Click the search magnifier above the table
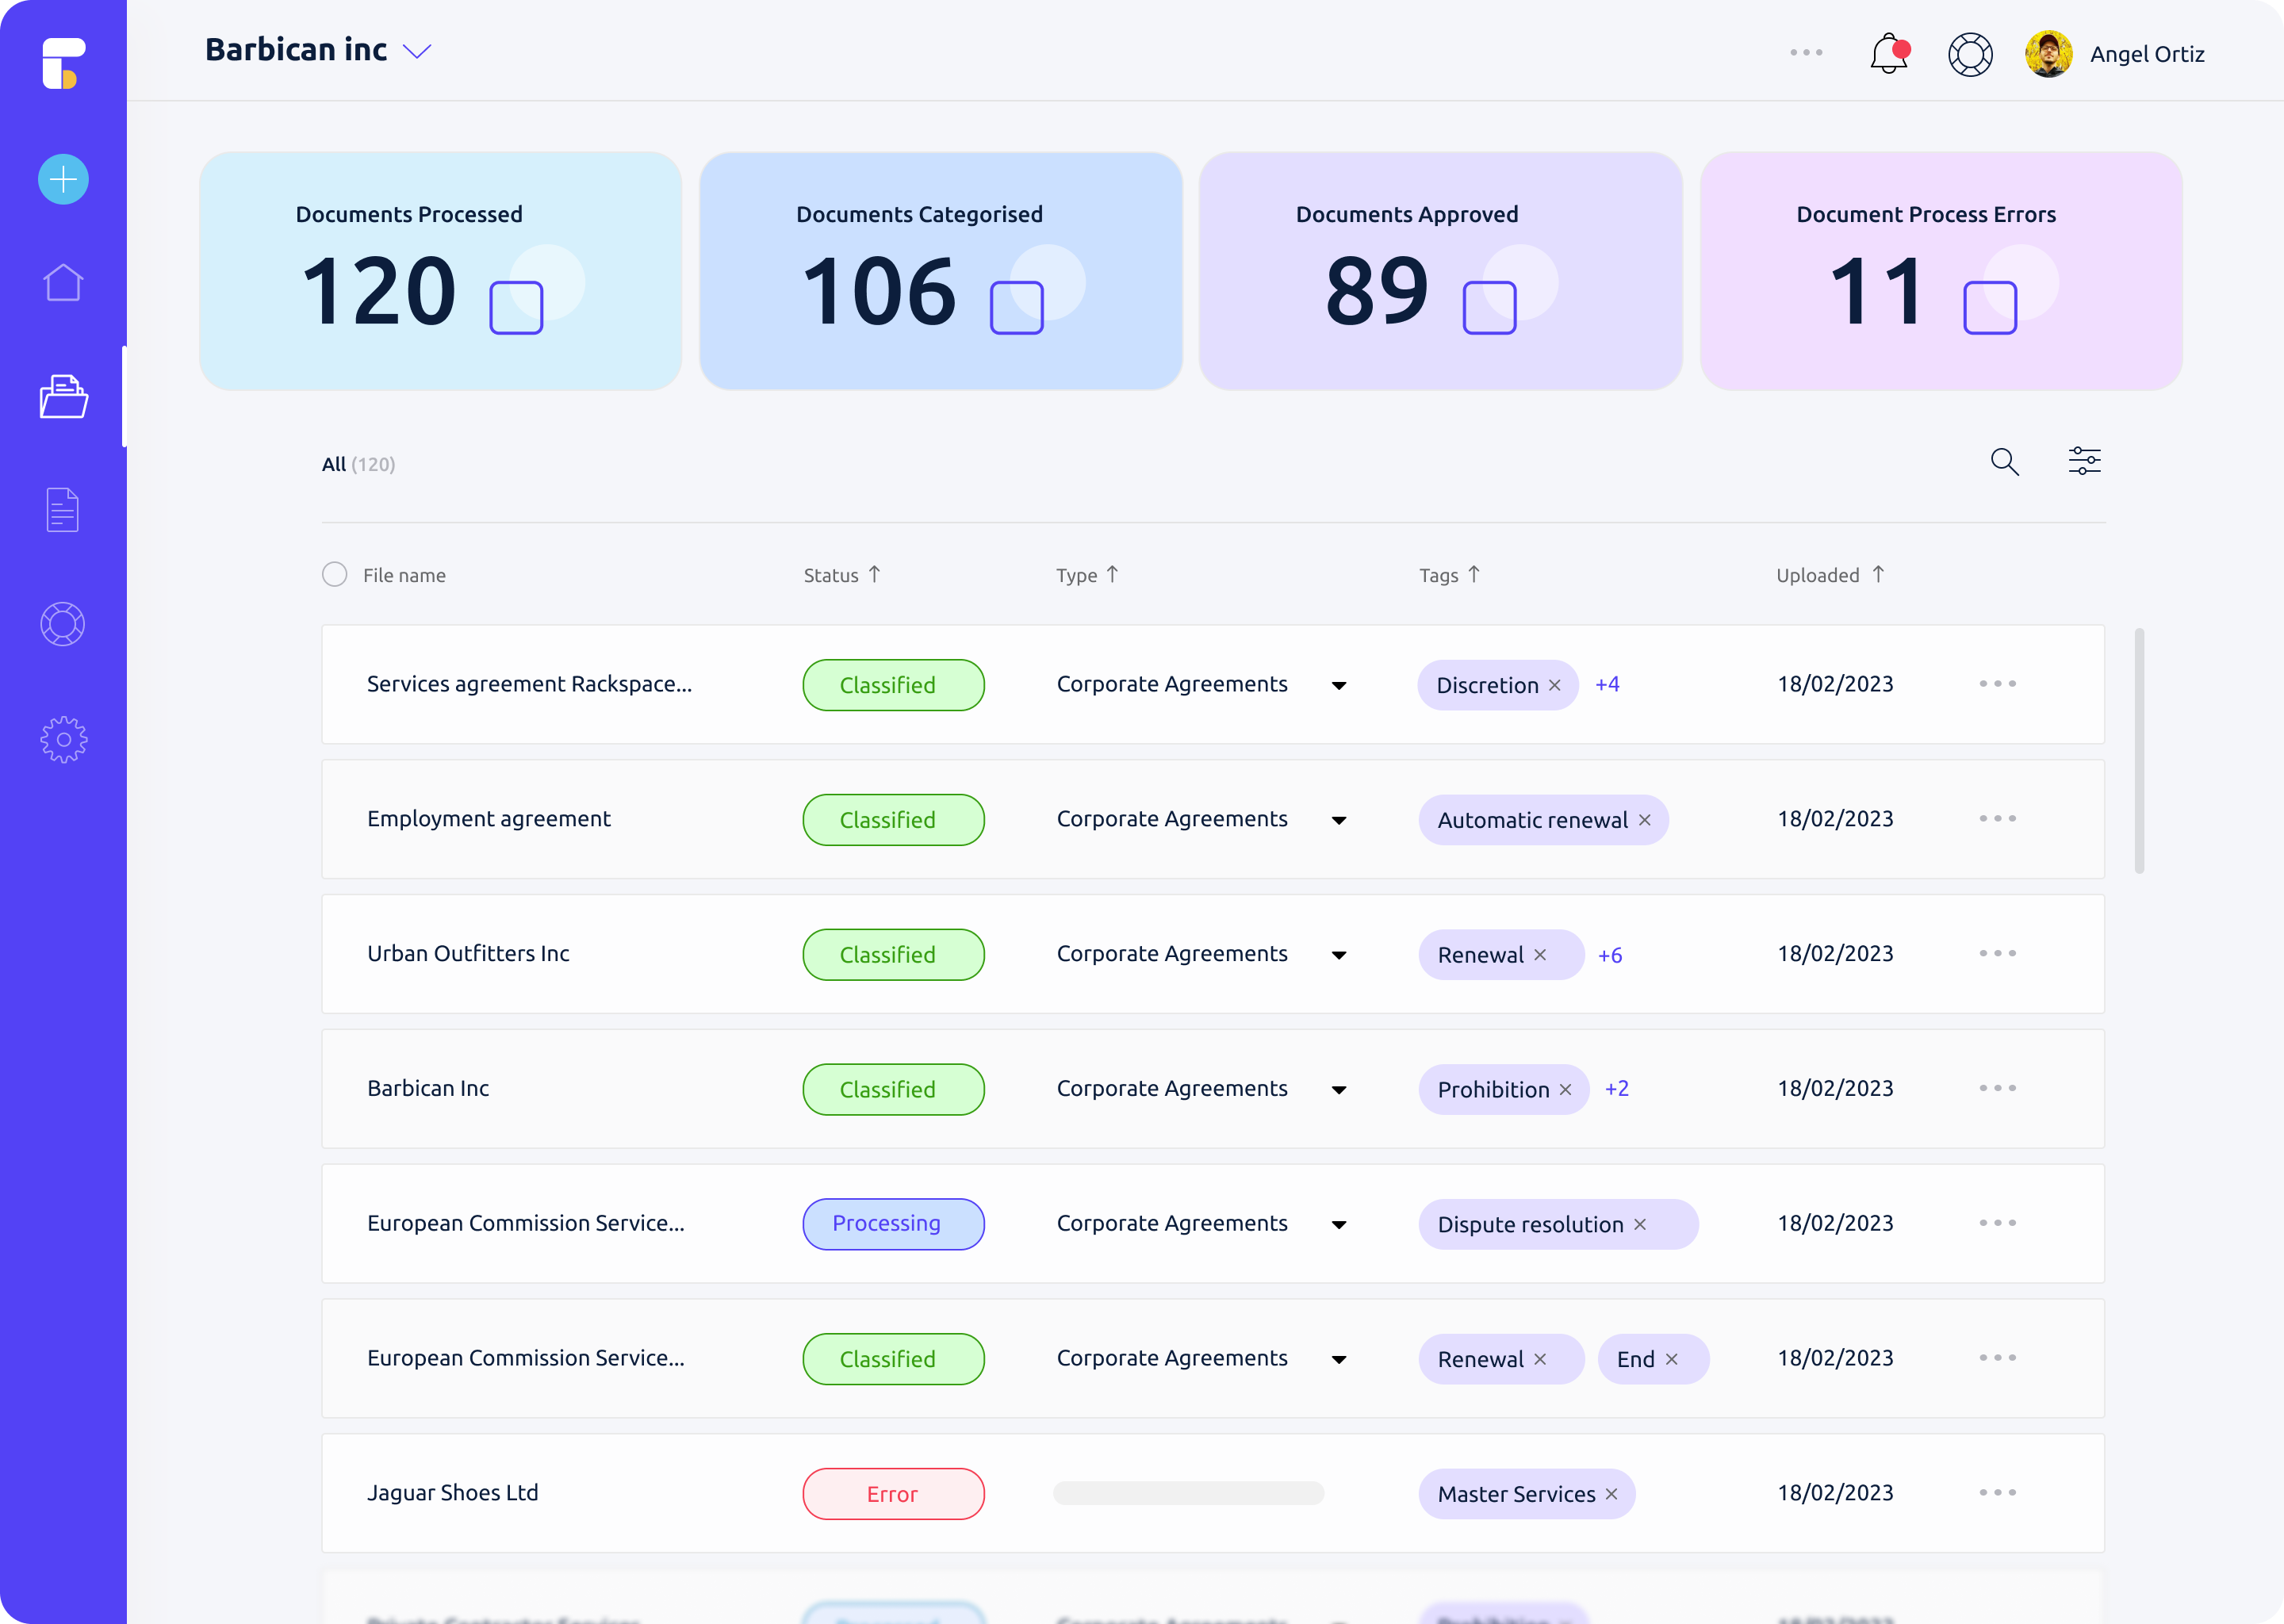The width and height of the screenshot is (2284, 1624). click(2004, 462)
